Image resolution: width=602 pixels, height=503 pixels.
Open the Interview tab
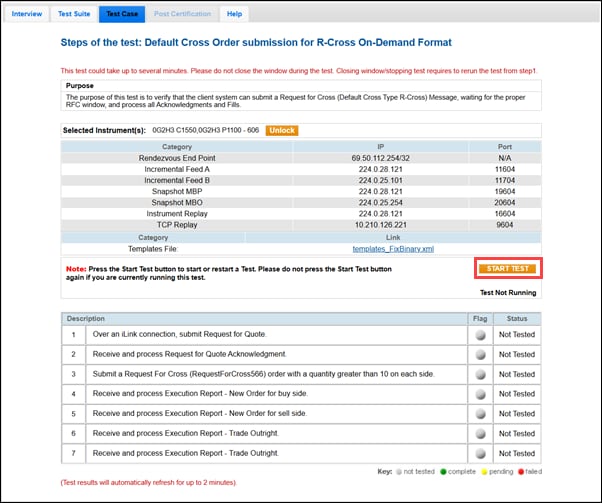pos(27,14)
